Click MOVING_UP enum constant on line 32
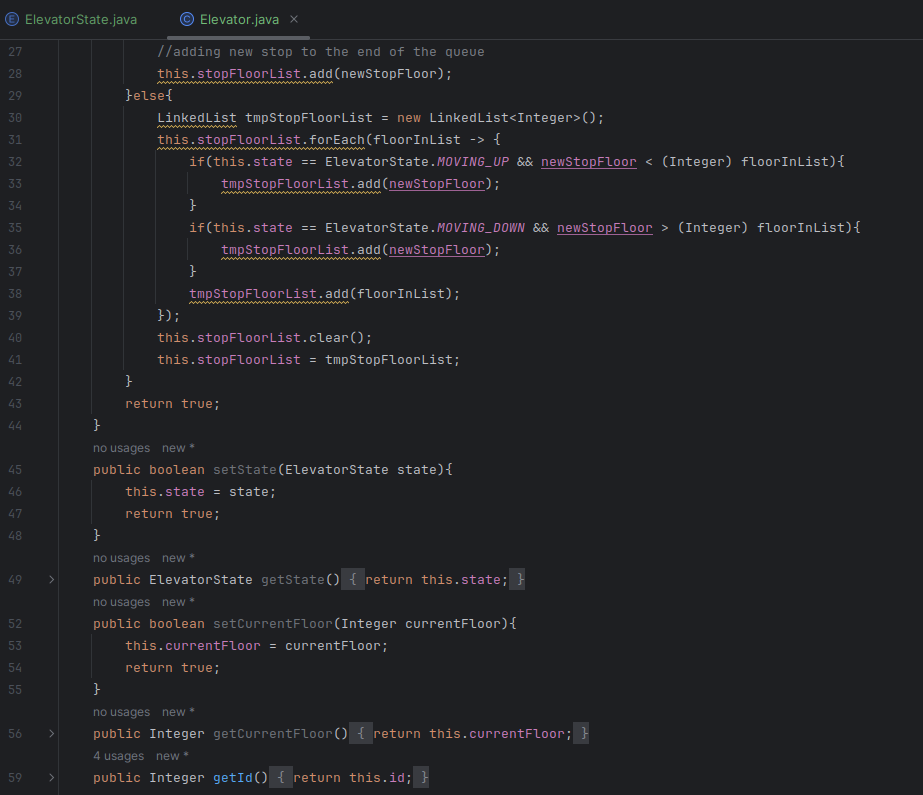The height and width of the screenshot is (795, 923). click(473, 162)
